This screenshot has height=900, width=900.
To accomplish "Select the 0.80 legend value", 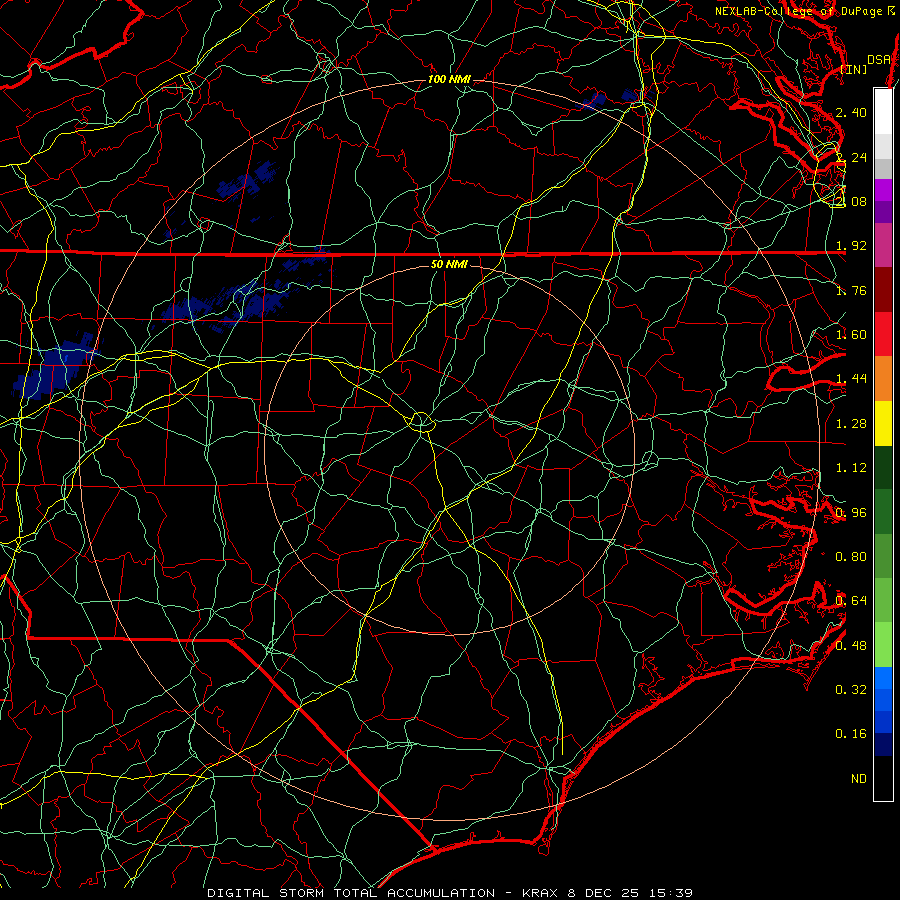I will coord(851,557).
